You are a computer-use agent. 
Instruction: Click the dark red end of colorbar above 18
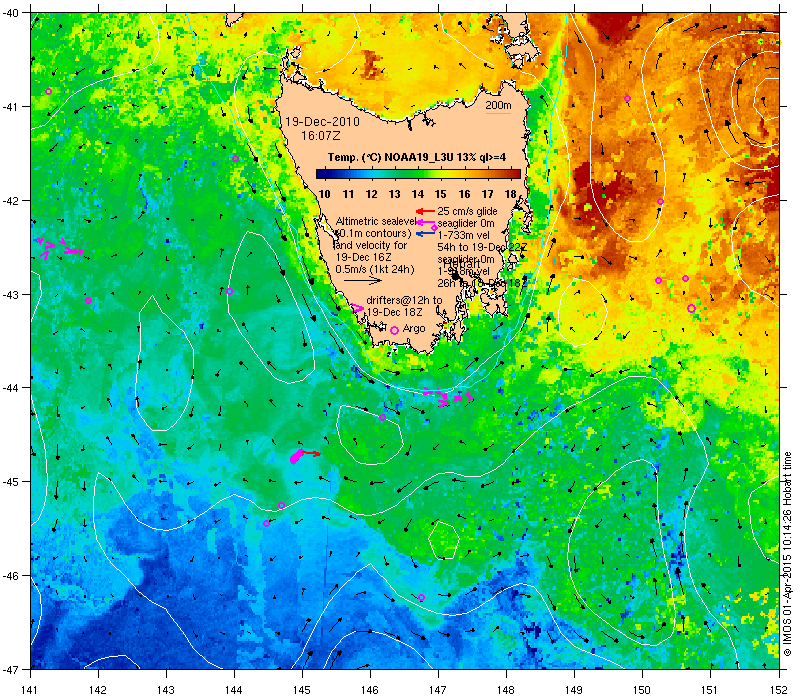click(514, 174)
